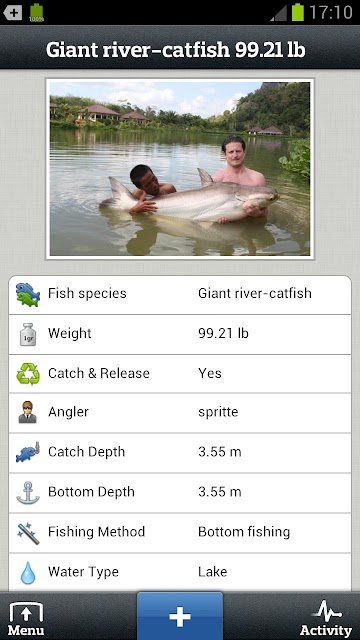Tap the Bottom fishing method value
Screen dimensions: 360x640
(244, 532)
